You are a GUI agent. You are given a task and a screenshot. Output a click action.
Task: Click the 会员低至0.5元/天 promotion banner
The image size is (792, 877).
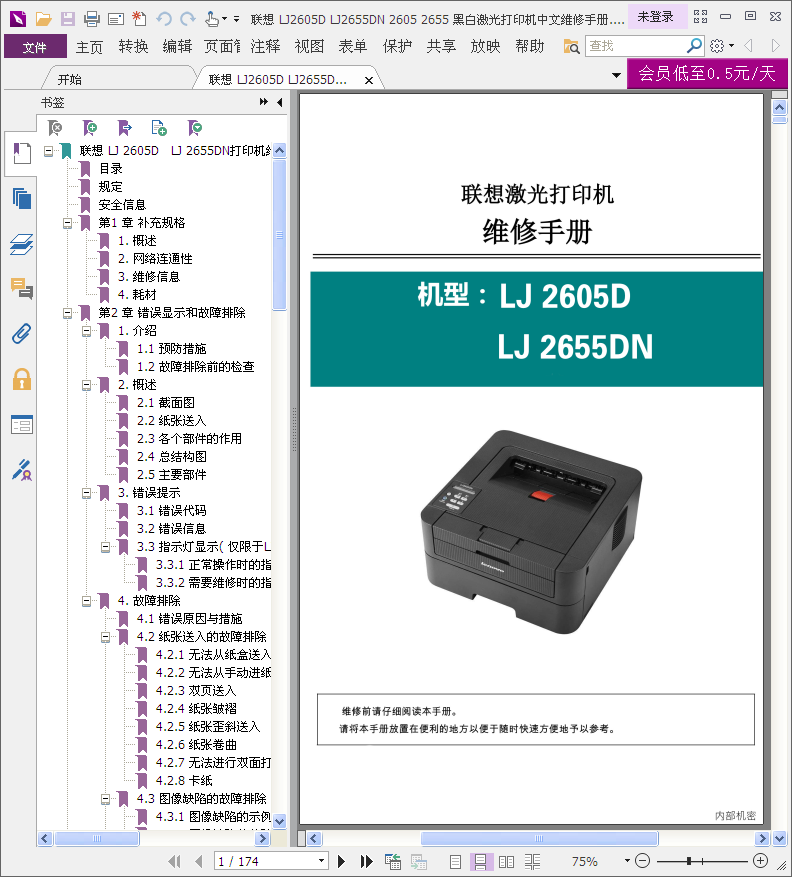707,73
